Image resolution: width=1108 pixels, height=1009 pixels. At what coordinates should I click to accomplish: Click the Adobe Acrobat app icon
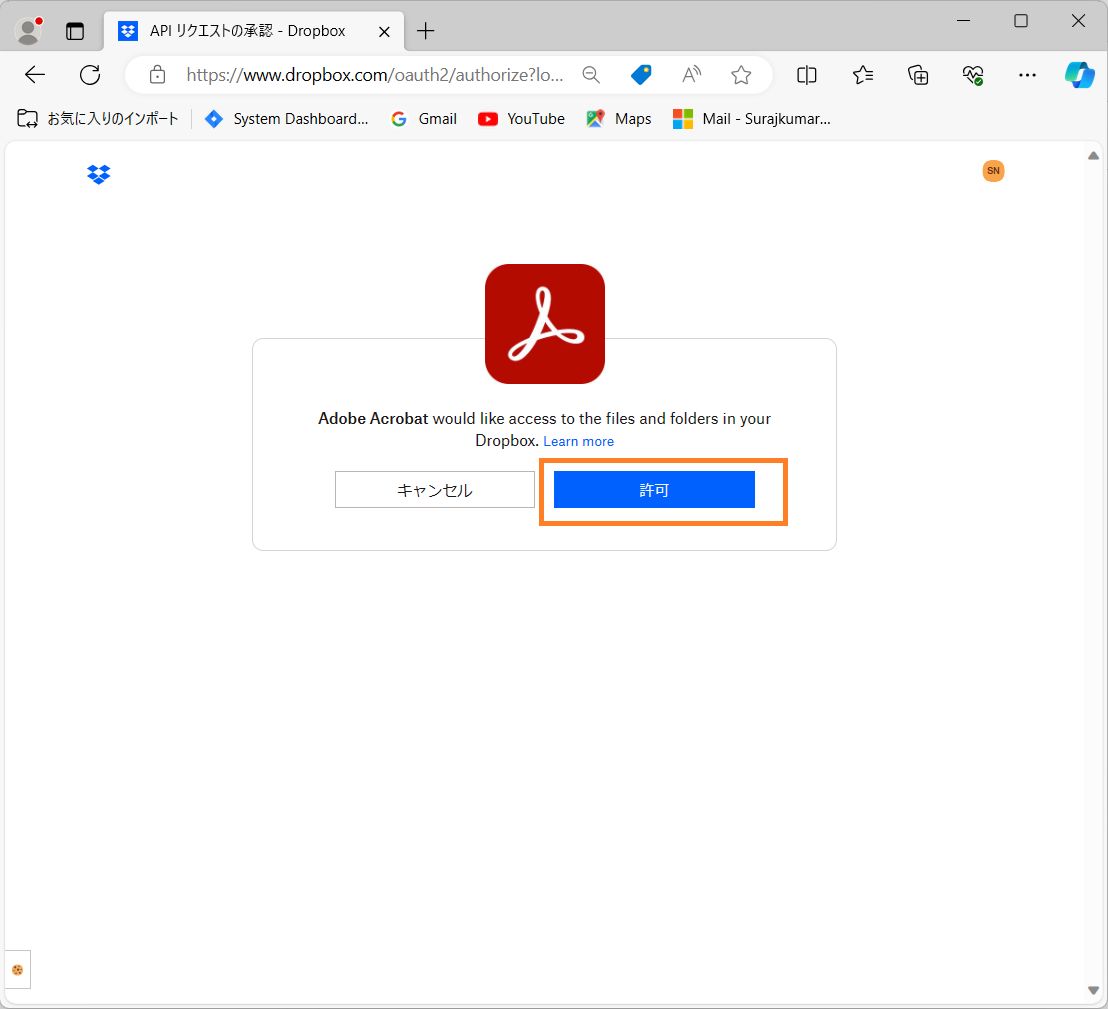[545, 323]
